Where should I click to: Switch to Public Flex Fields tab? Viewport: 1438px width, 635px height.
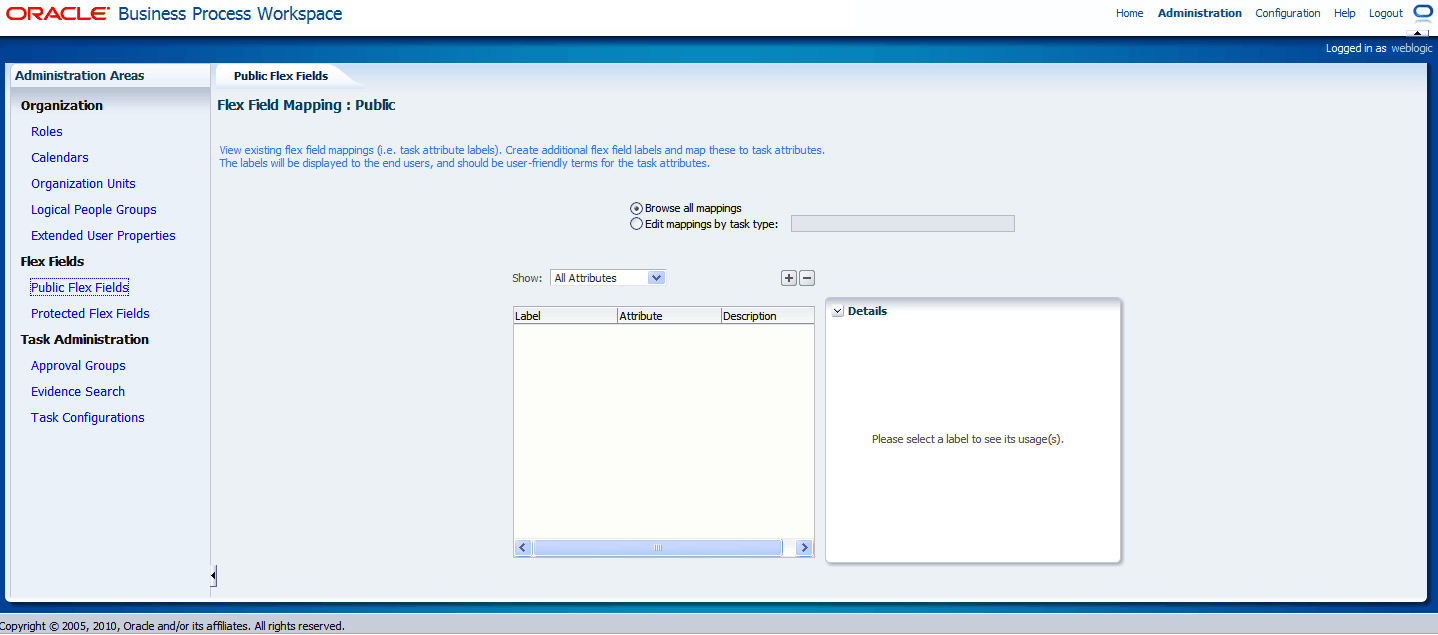point(280,76)
